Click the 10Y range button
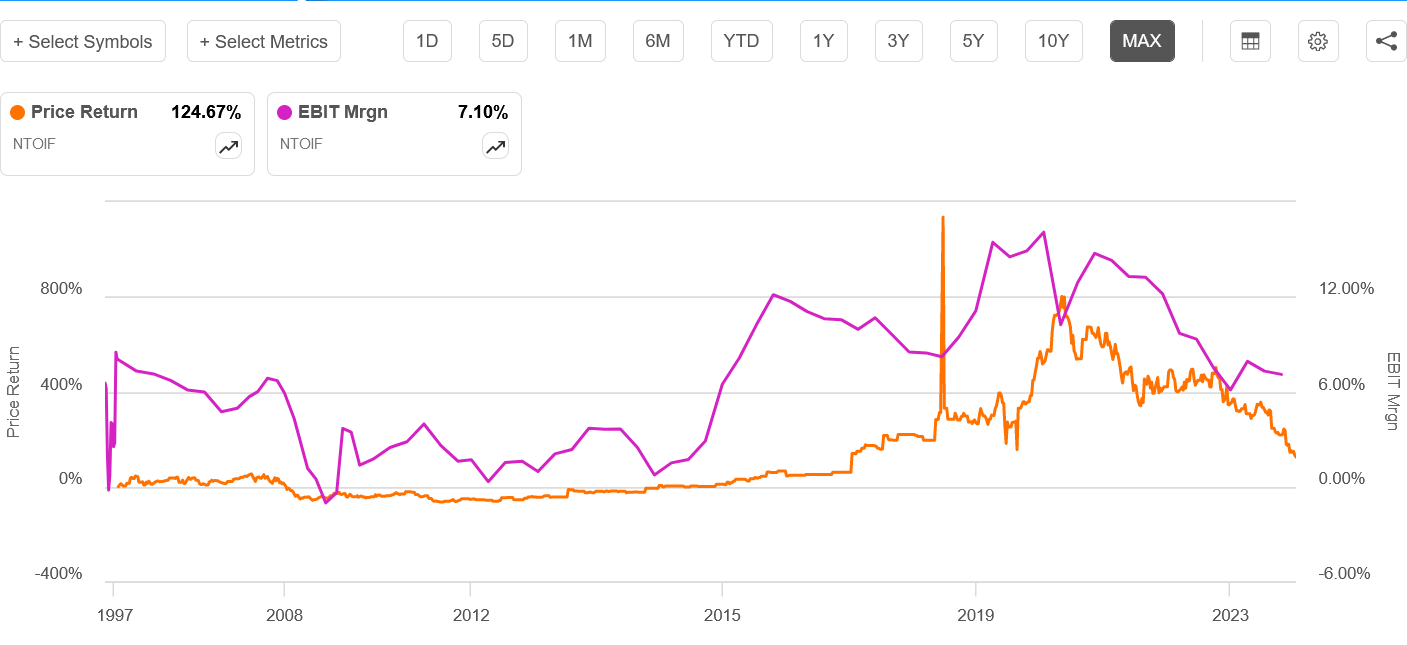The height and width of the screenshot is (645, 1407). point(1053,41)
